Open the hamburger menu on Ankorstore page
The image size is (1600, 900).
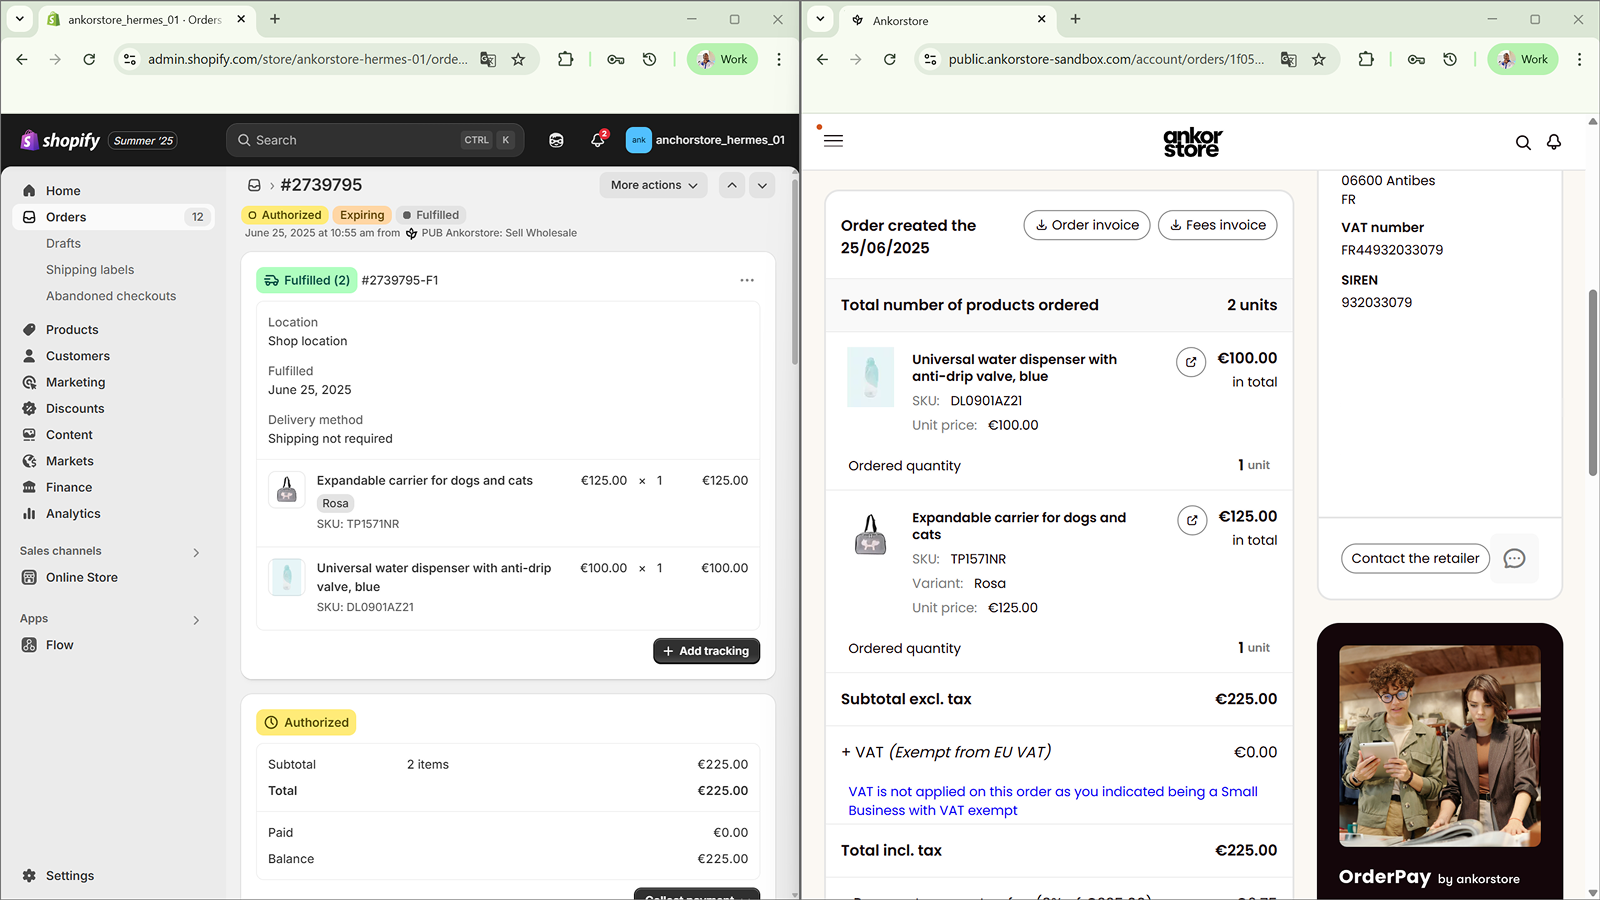(x=833, y=140)
